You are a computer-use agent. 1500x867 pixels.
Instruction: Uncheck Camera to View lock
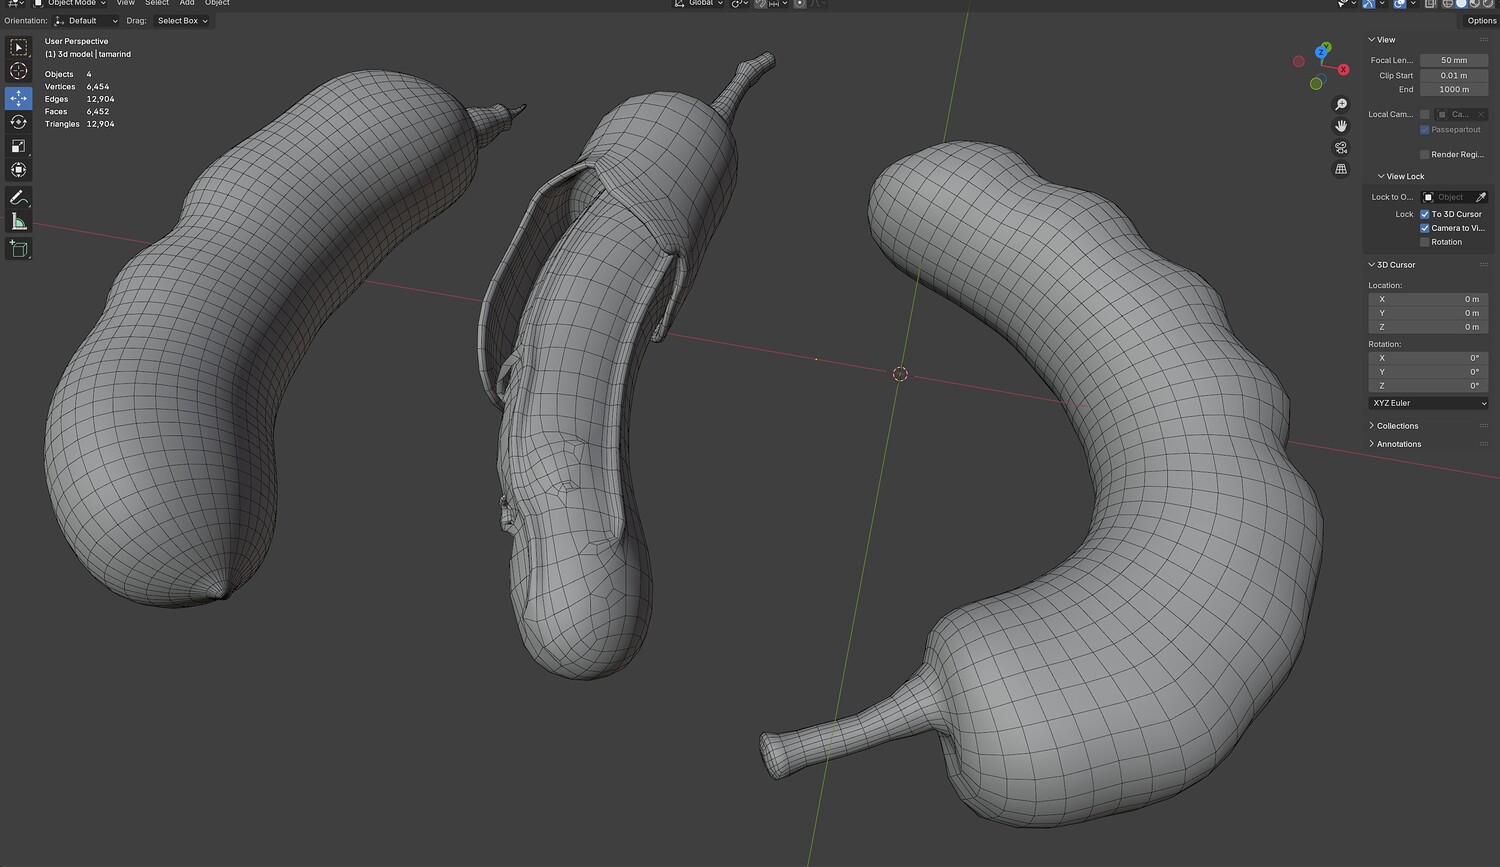tap(1425, 228)
